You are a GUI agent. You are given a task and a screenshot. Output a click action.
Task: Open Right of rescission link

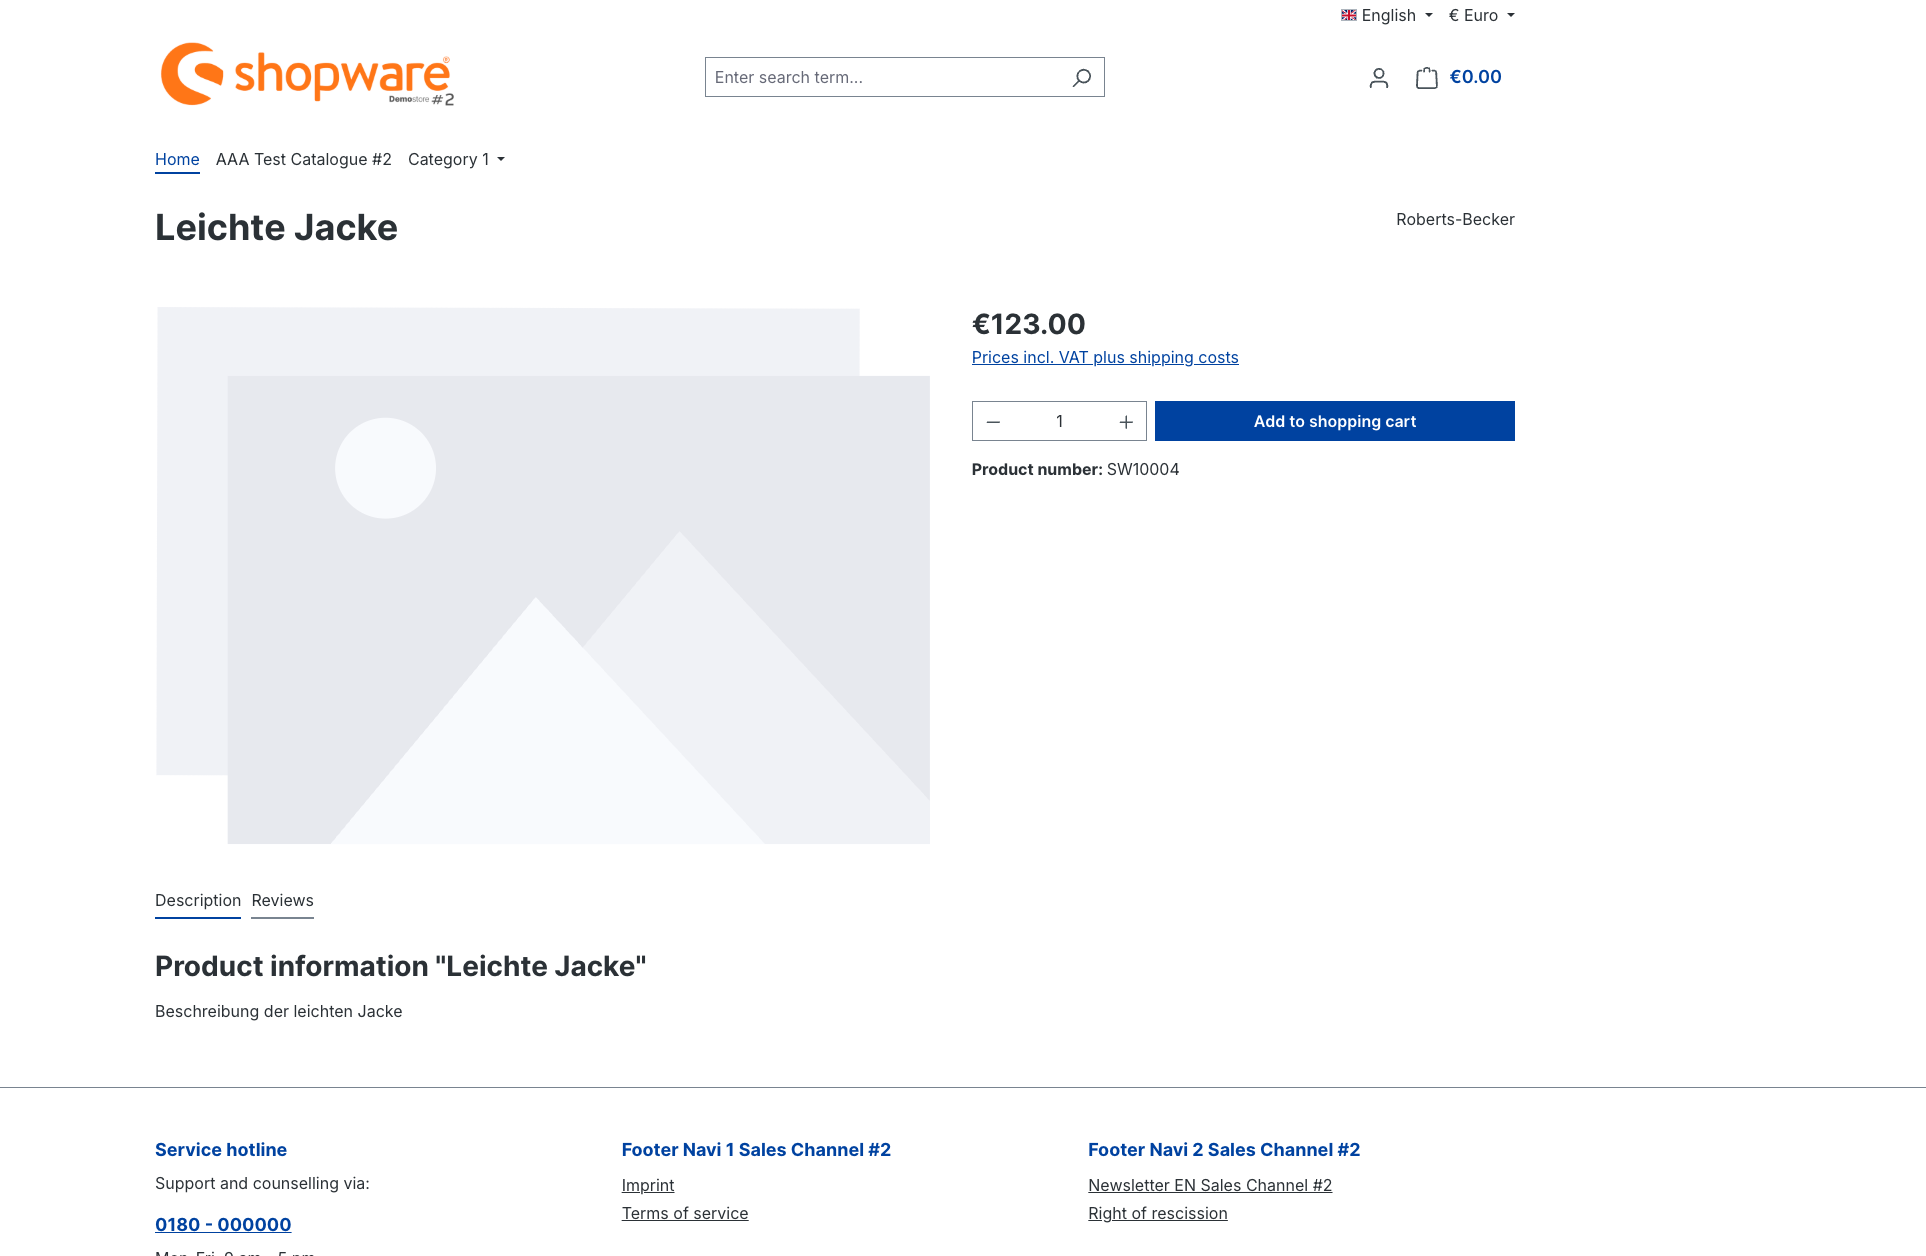pos(1157,1213)
